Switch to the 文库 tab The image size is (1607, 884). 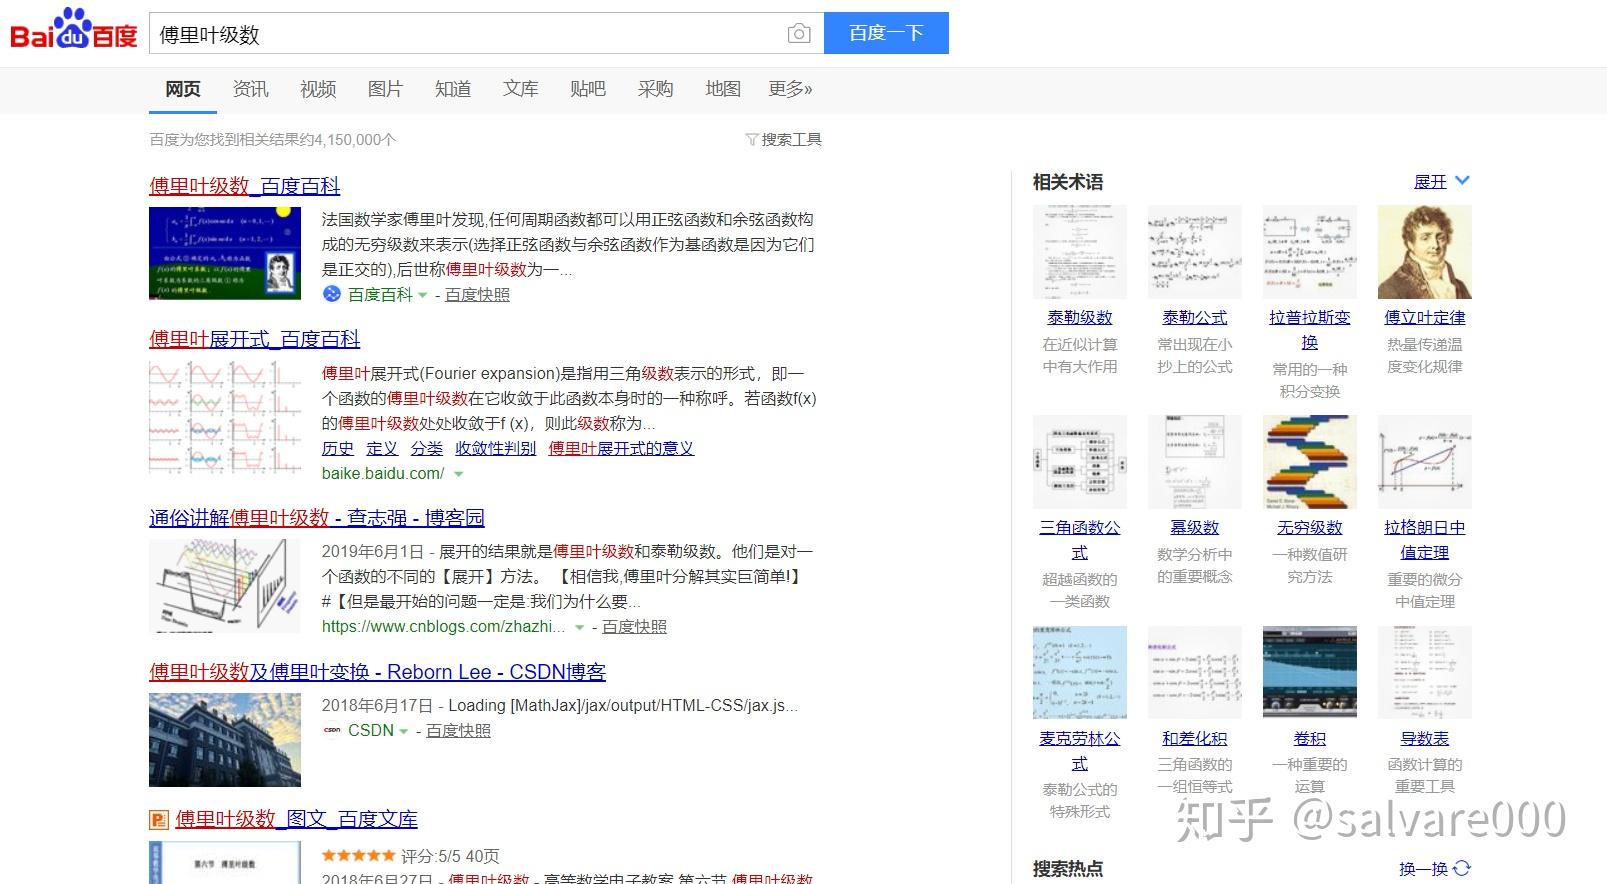click(520, 89)
